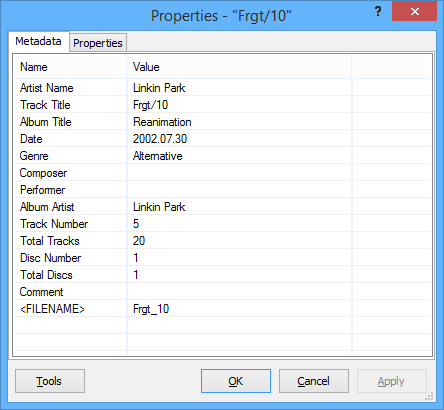Click the <FILENAME> row label
The image size is (444, 410).
(52, 309)
